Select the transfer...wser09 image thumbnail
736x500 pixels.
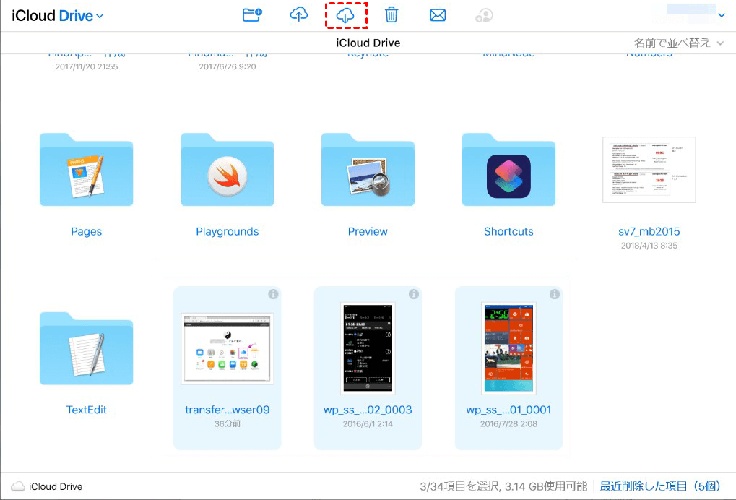227,348
